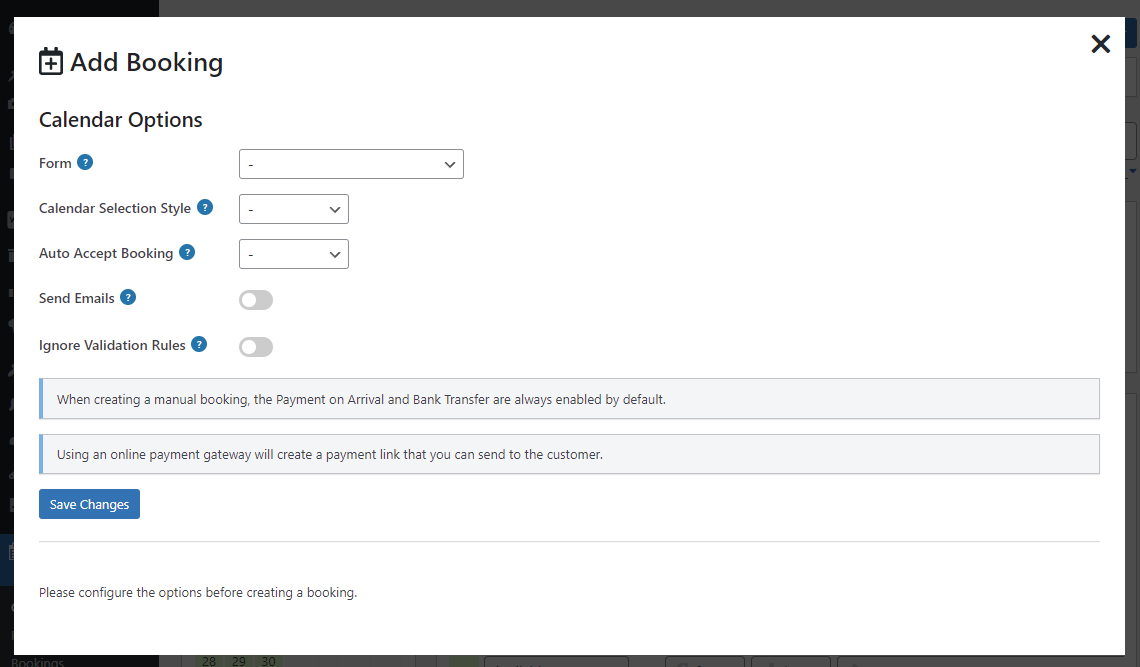Turn on Ignore Validation Rules switch
The image size is (1140, 667).
(256, 347)
